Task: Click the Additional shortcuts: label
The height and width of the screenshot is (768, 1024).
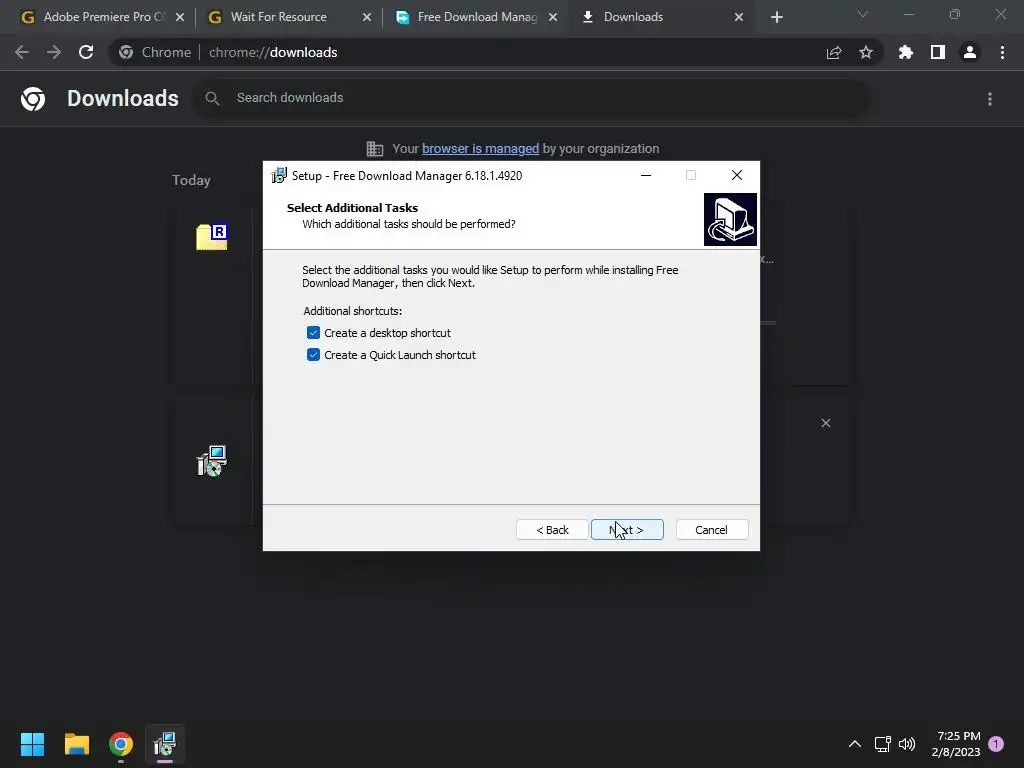Action: pos(353,311)
